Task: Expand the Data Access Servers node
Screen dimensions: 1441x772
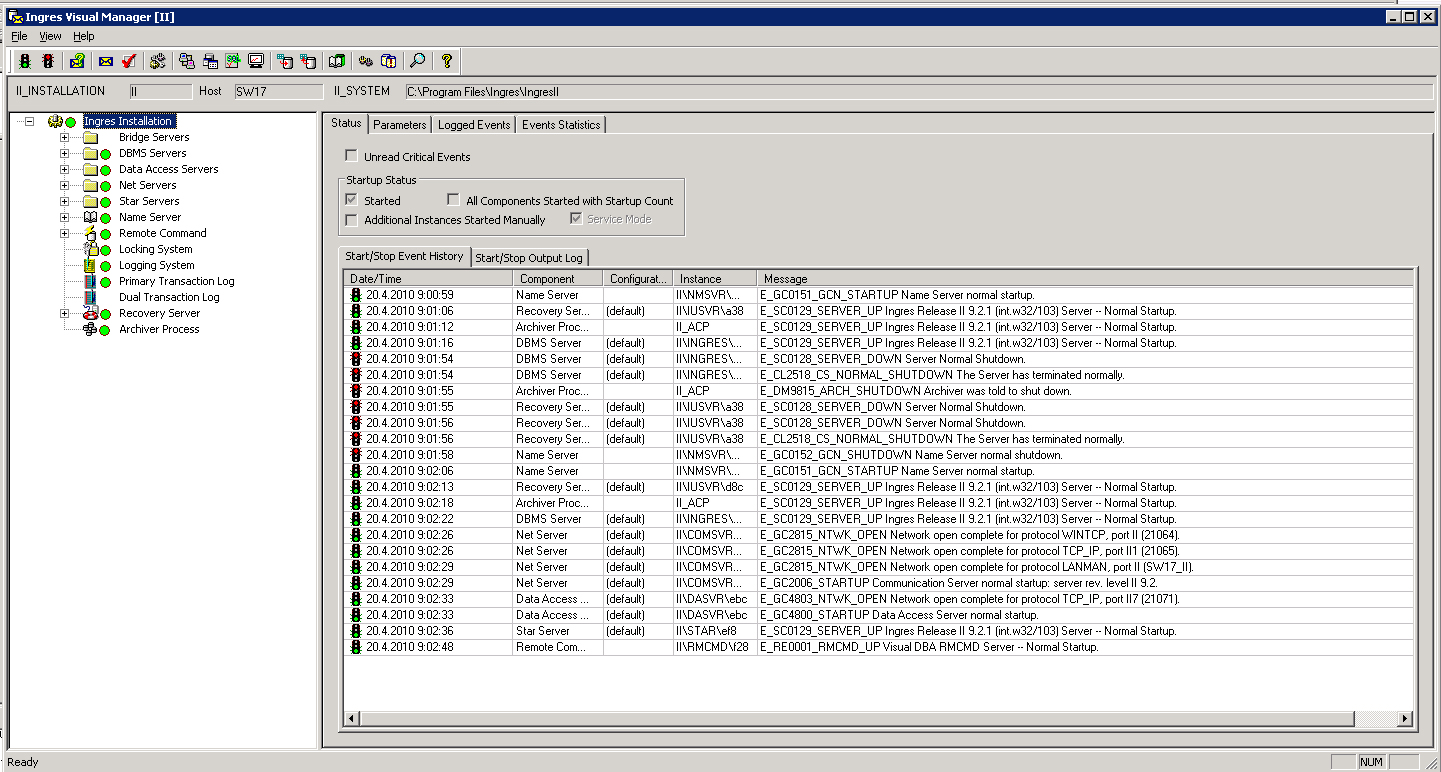Action: coord(64,169)
